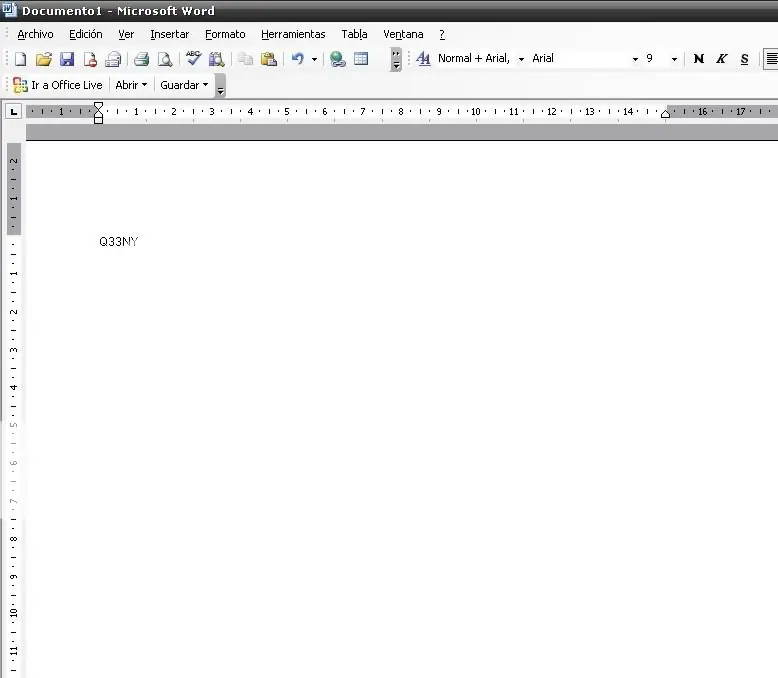778x678 pixels.
Task: Open Styles and Formatting pane
Action: point(423,59)
